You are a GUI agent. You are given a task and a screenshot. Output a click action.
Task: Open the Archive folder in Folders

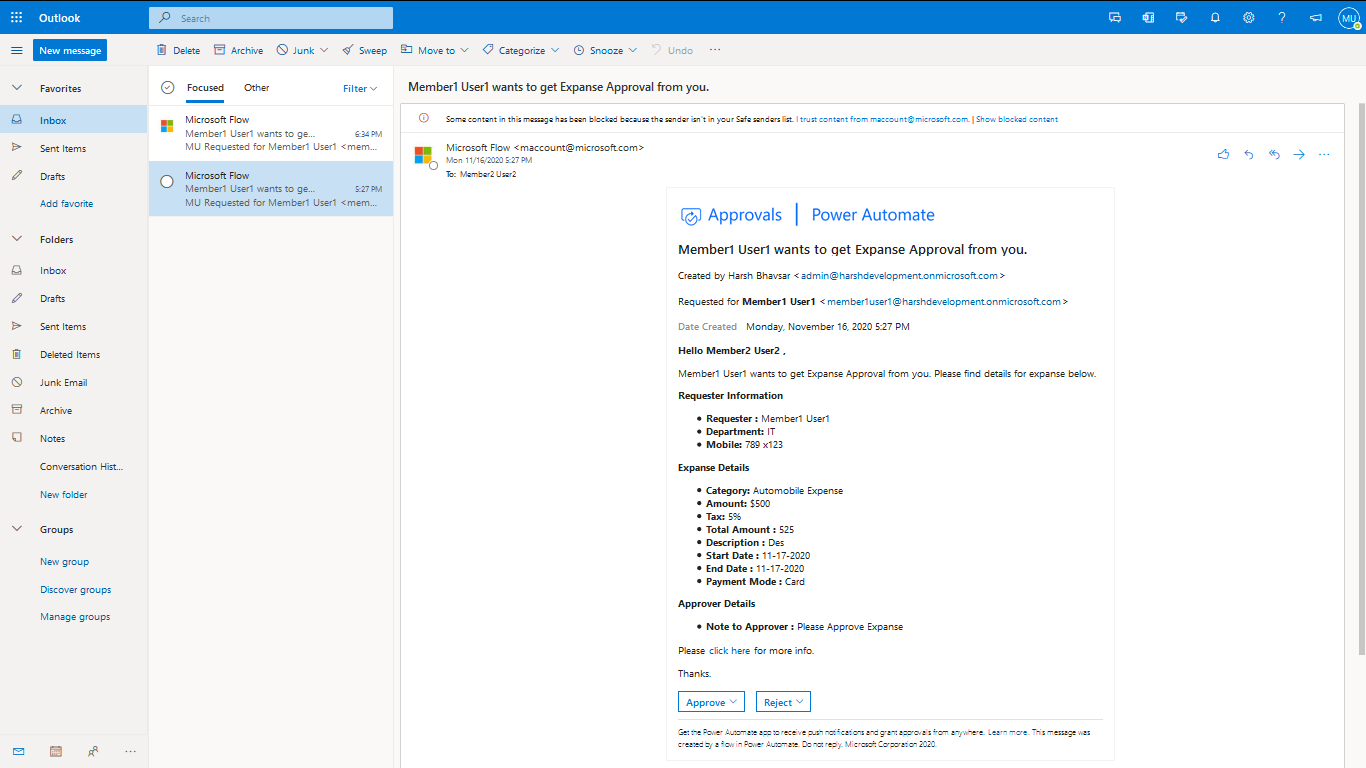coord(74,410)
